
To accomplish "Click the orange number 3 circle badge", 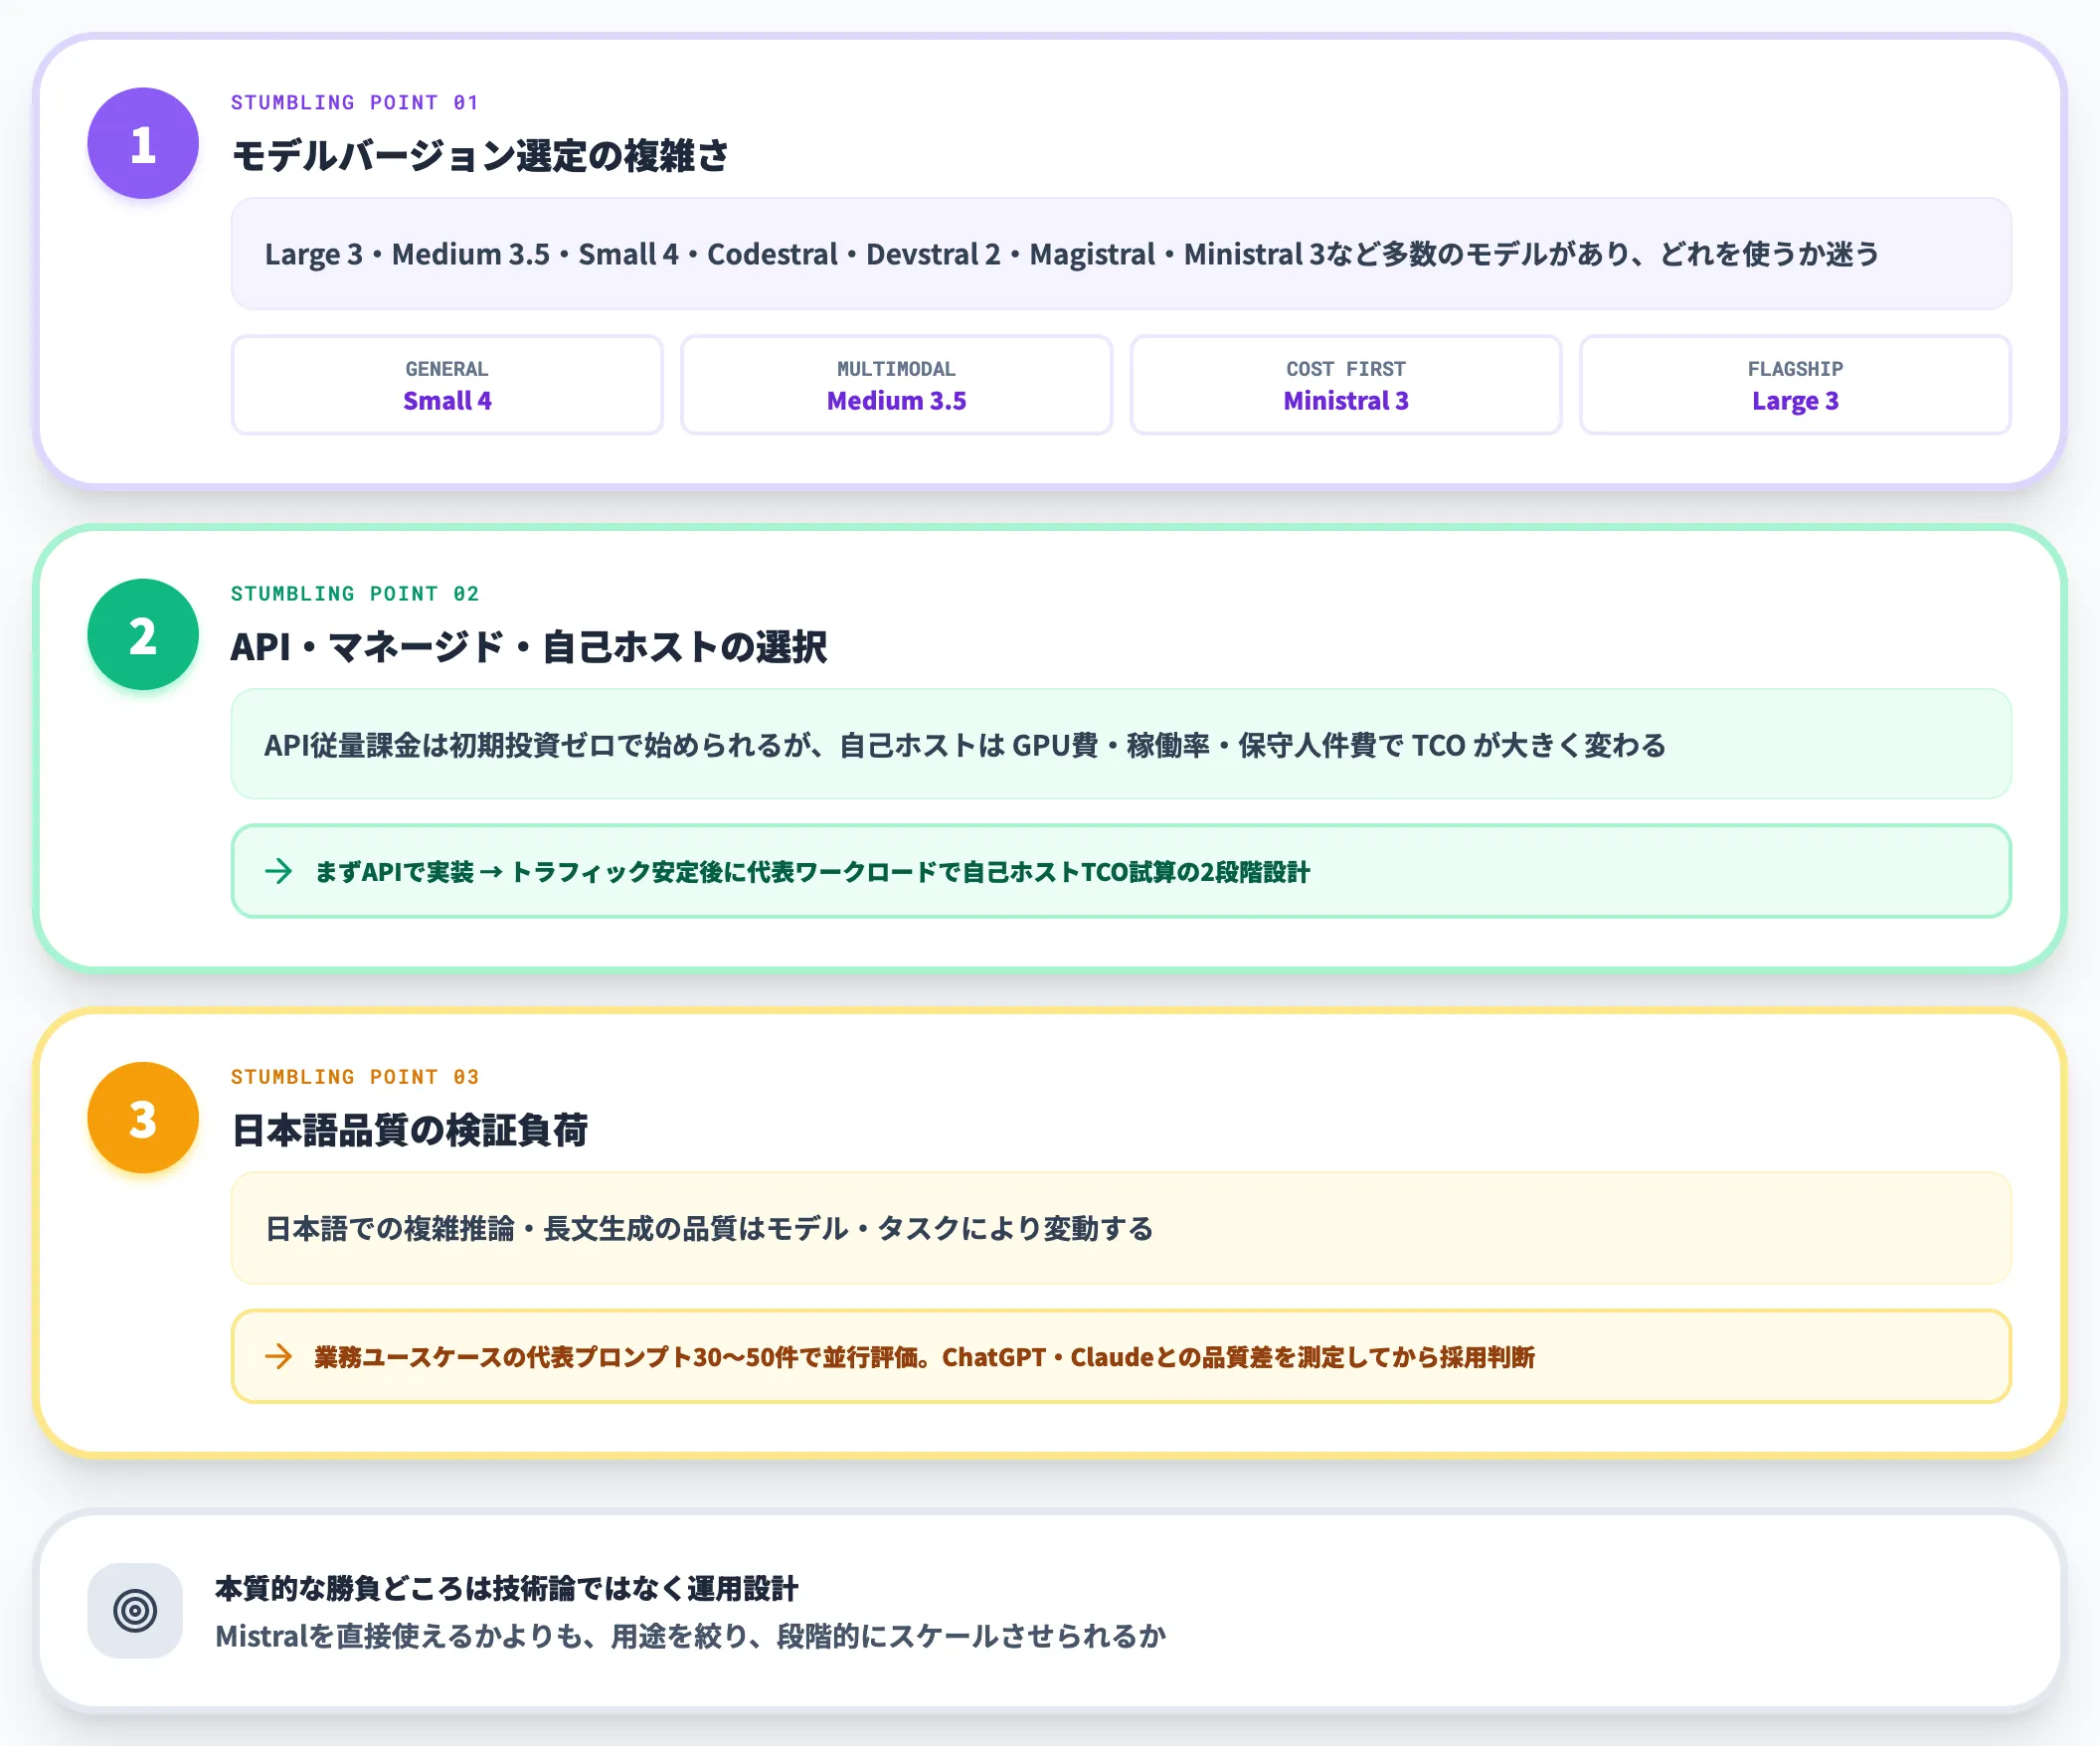I will [x=143, y=1117].
